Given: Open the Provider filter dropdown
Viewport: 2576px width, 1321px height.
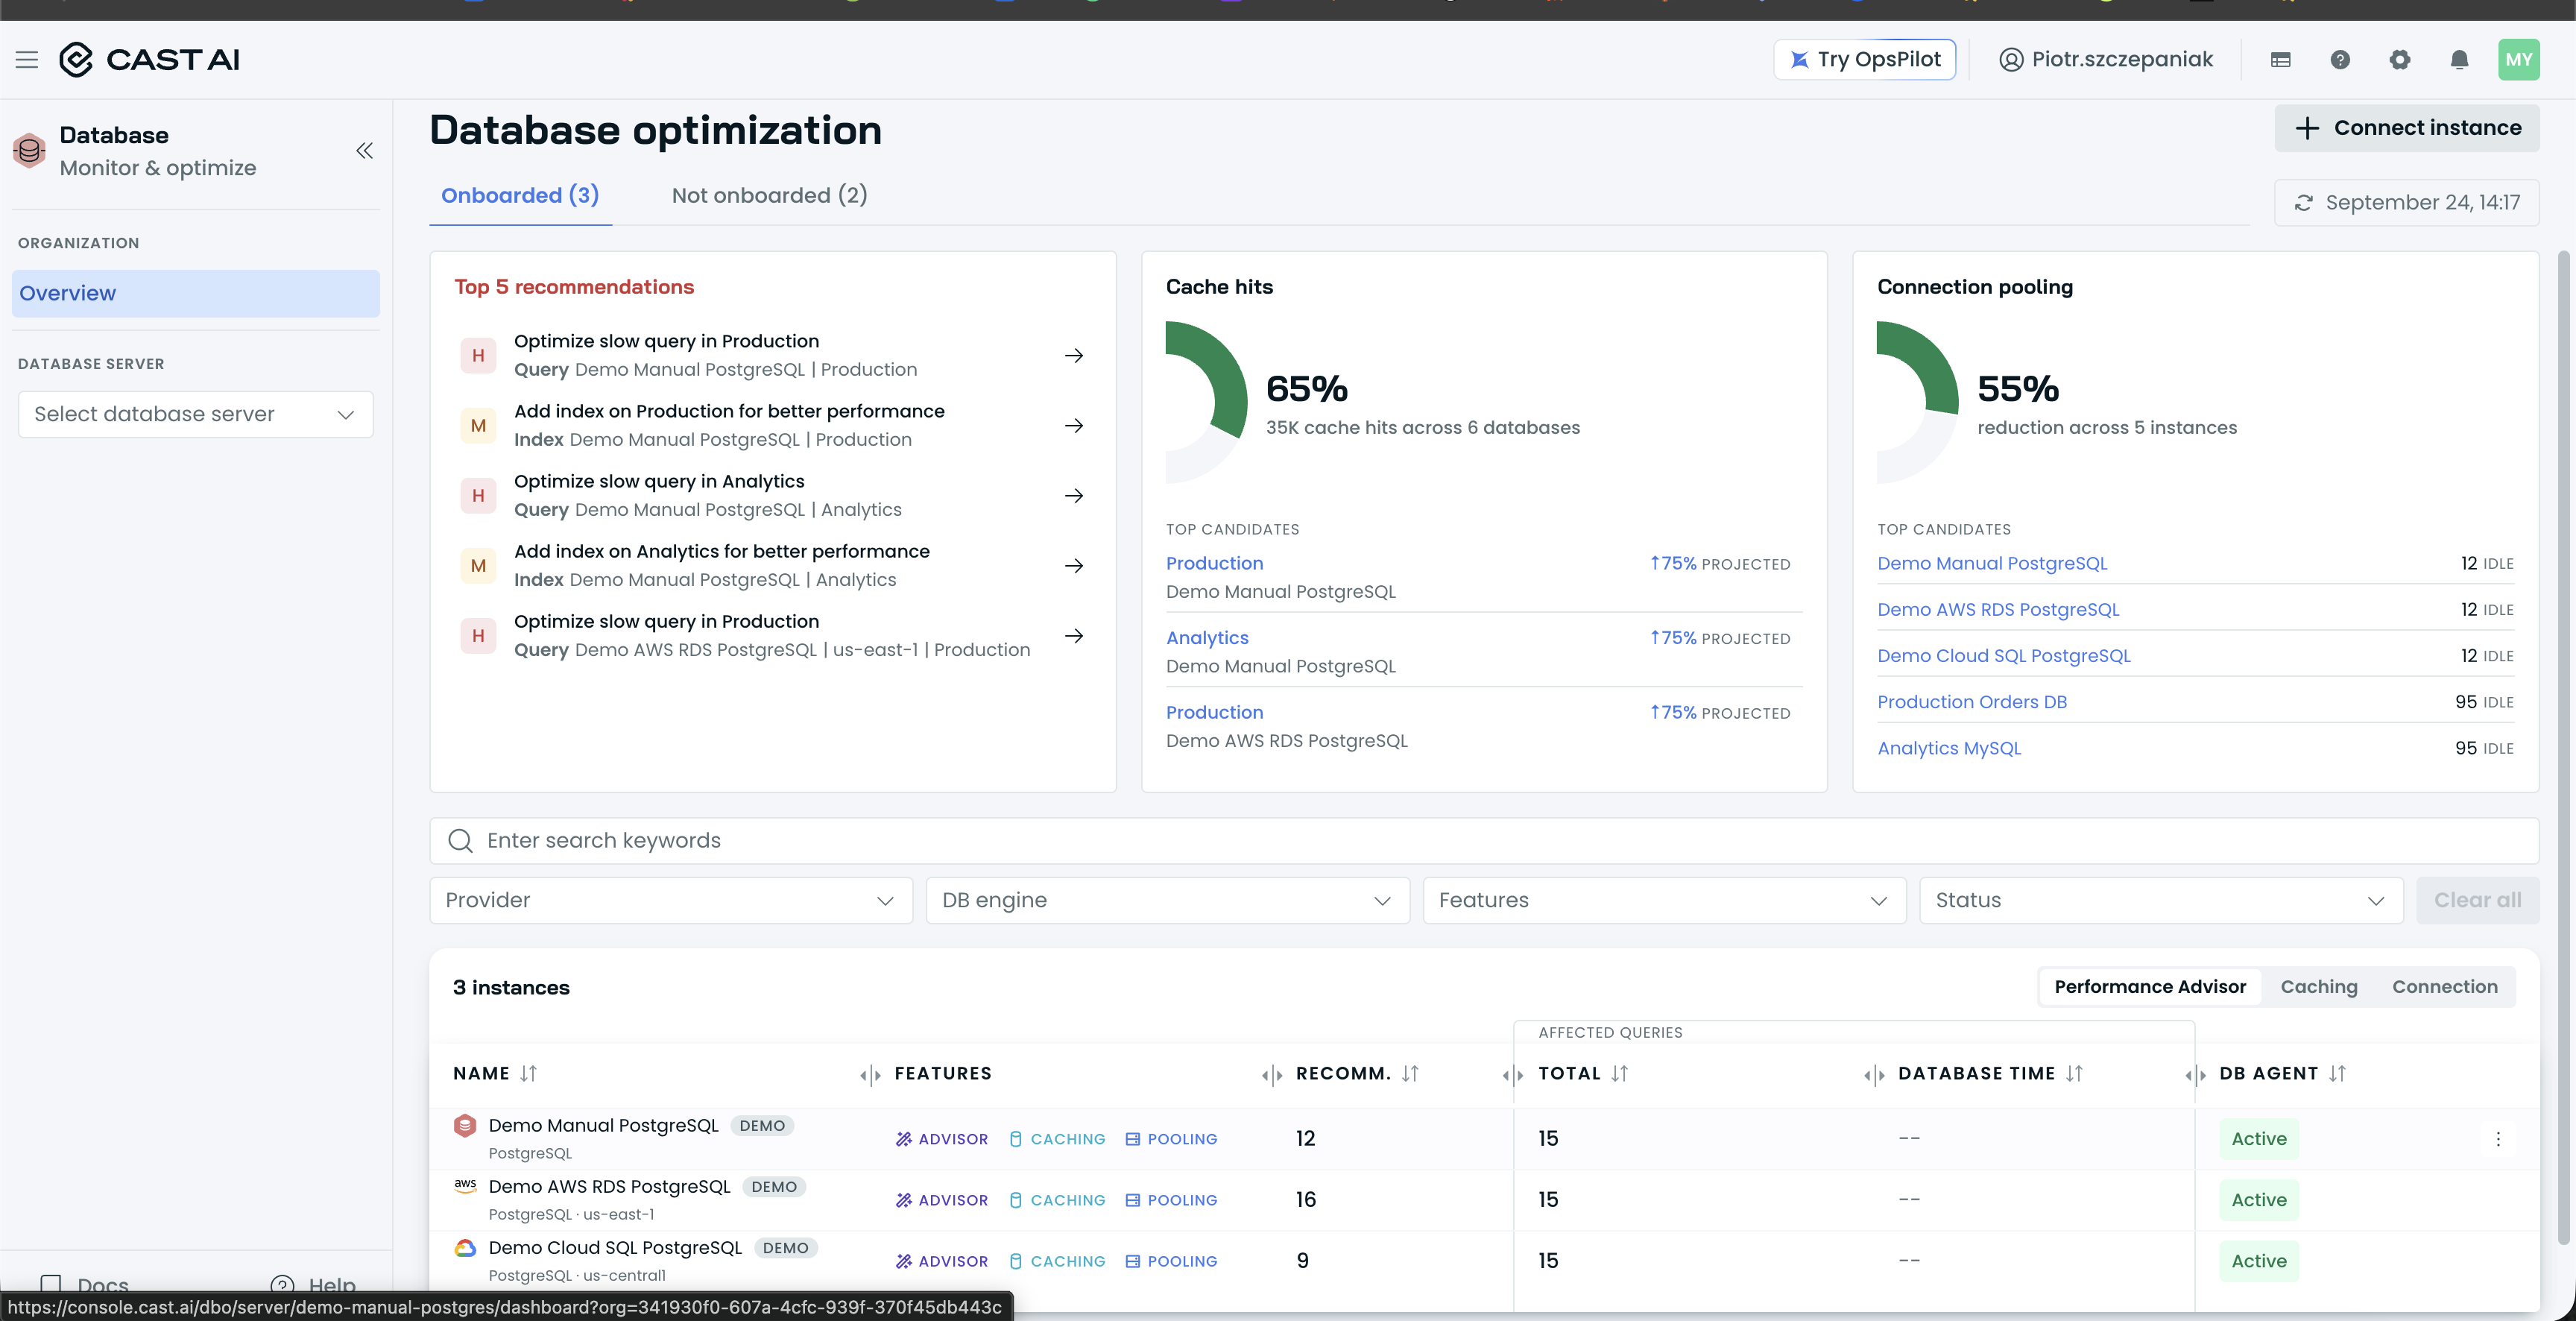Looking at the screenshot, I should [x=671, y=901].
